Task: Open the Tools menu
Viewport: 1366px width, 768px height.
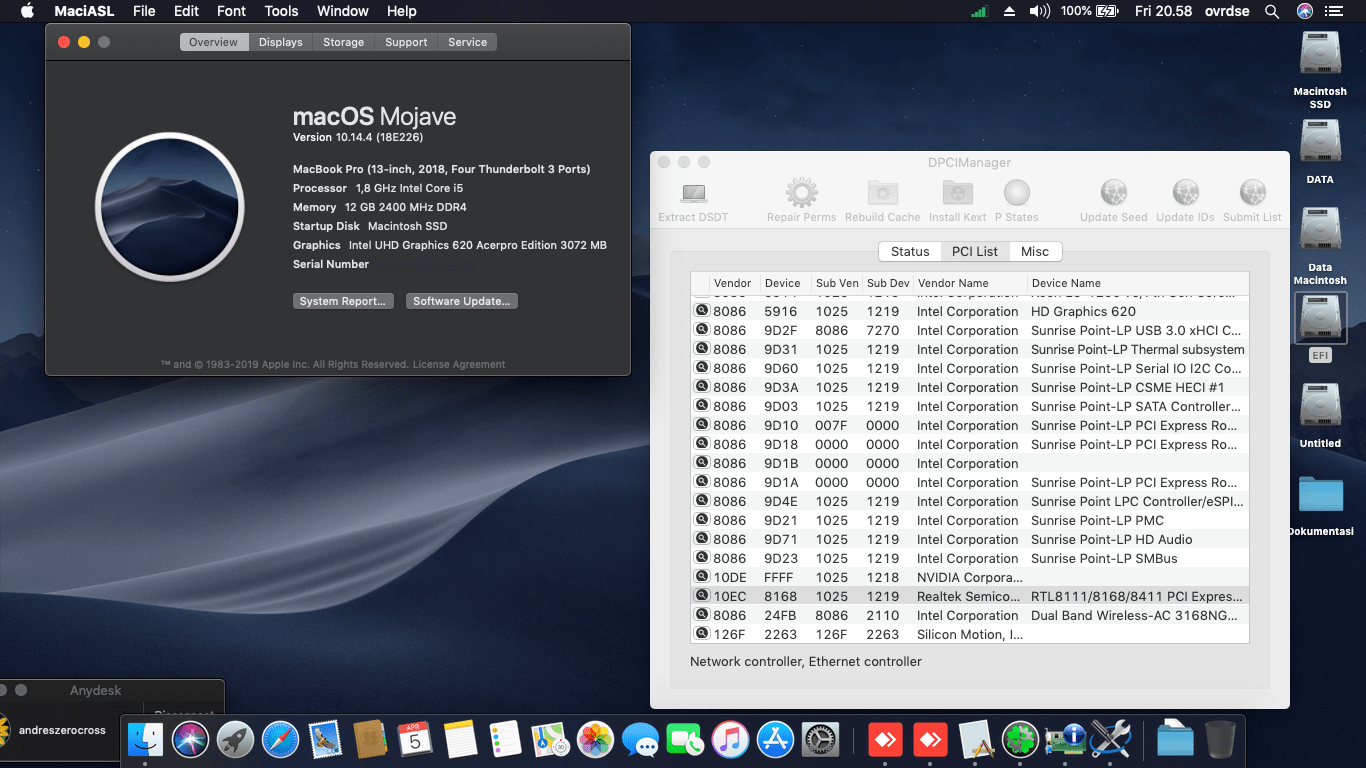Action: coord(281,11)
